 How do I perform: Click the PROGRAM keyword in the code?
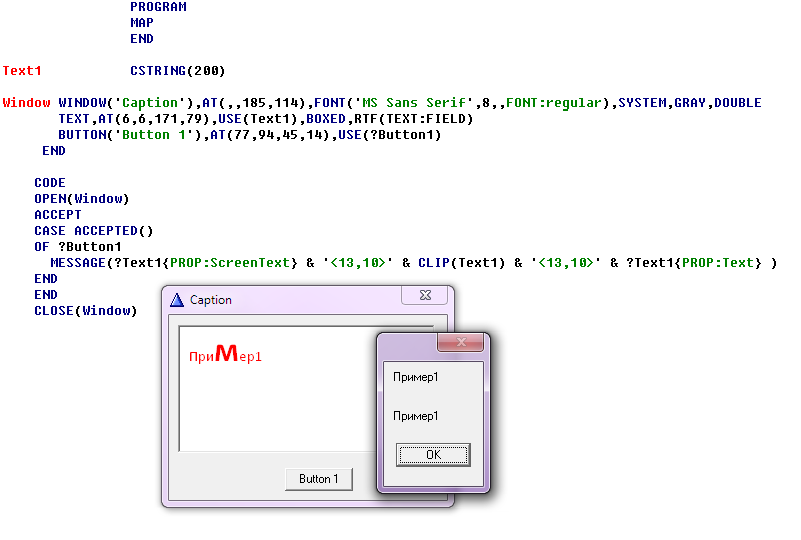158,7
